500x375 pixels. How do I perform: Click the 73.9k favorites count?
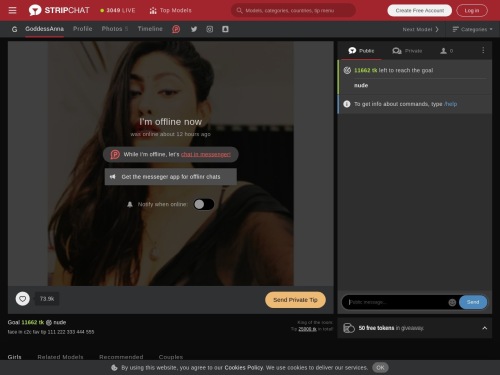[x=47, y=299]
